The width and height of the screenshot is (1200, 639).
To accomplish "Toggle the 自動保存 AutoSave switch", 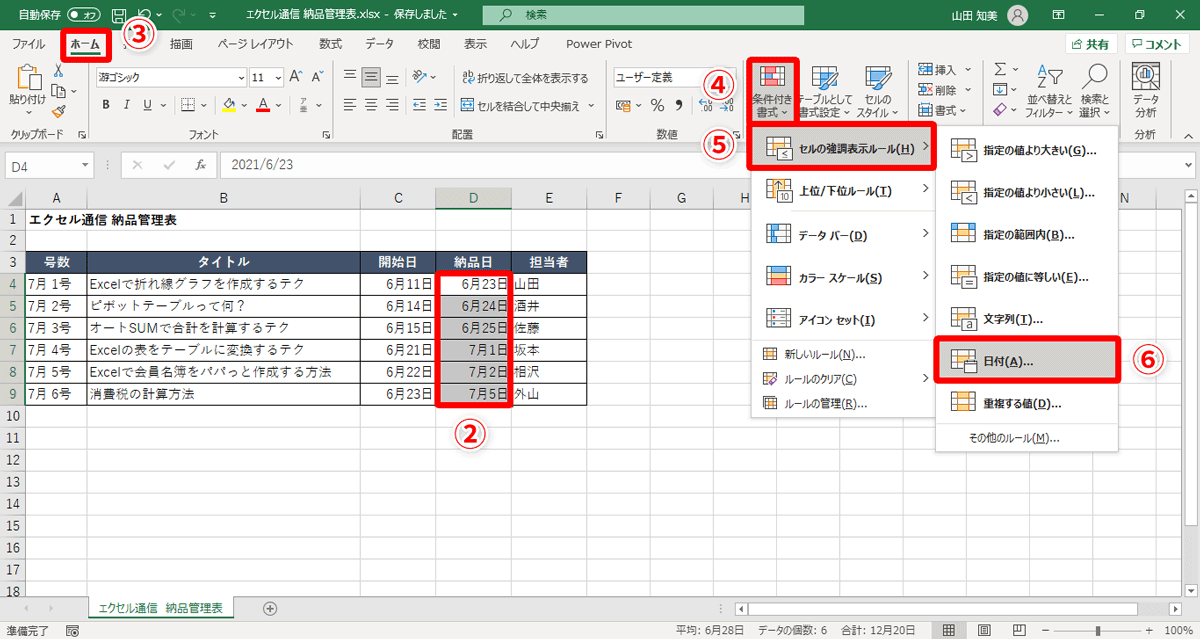I will [84, 15].
